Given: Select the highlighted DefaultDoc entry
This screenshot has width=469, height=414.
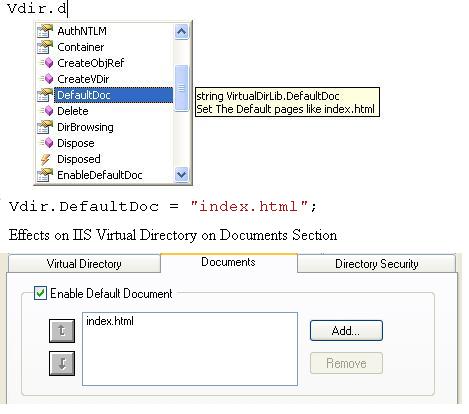Looking at the screenshot, I should pyautogui.click(x=113, y=95).
